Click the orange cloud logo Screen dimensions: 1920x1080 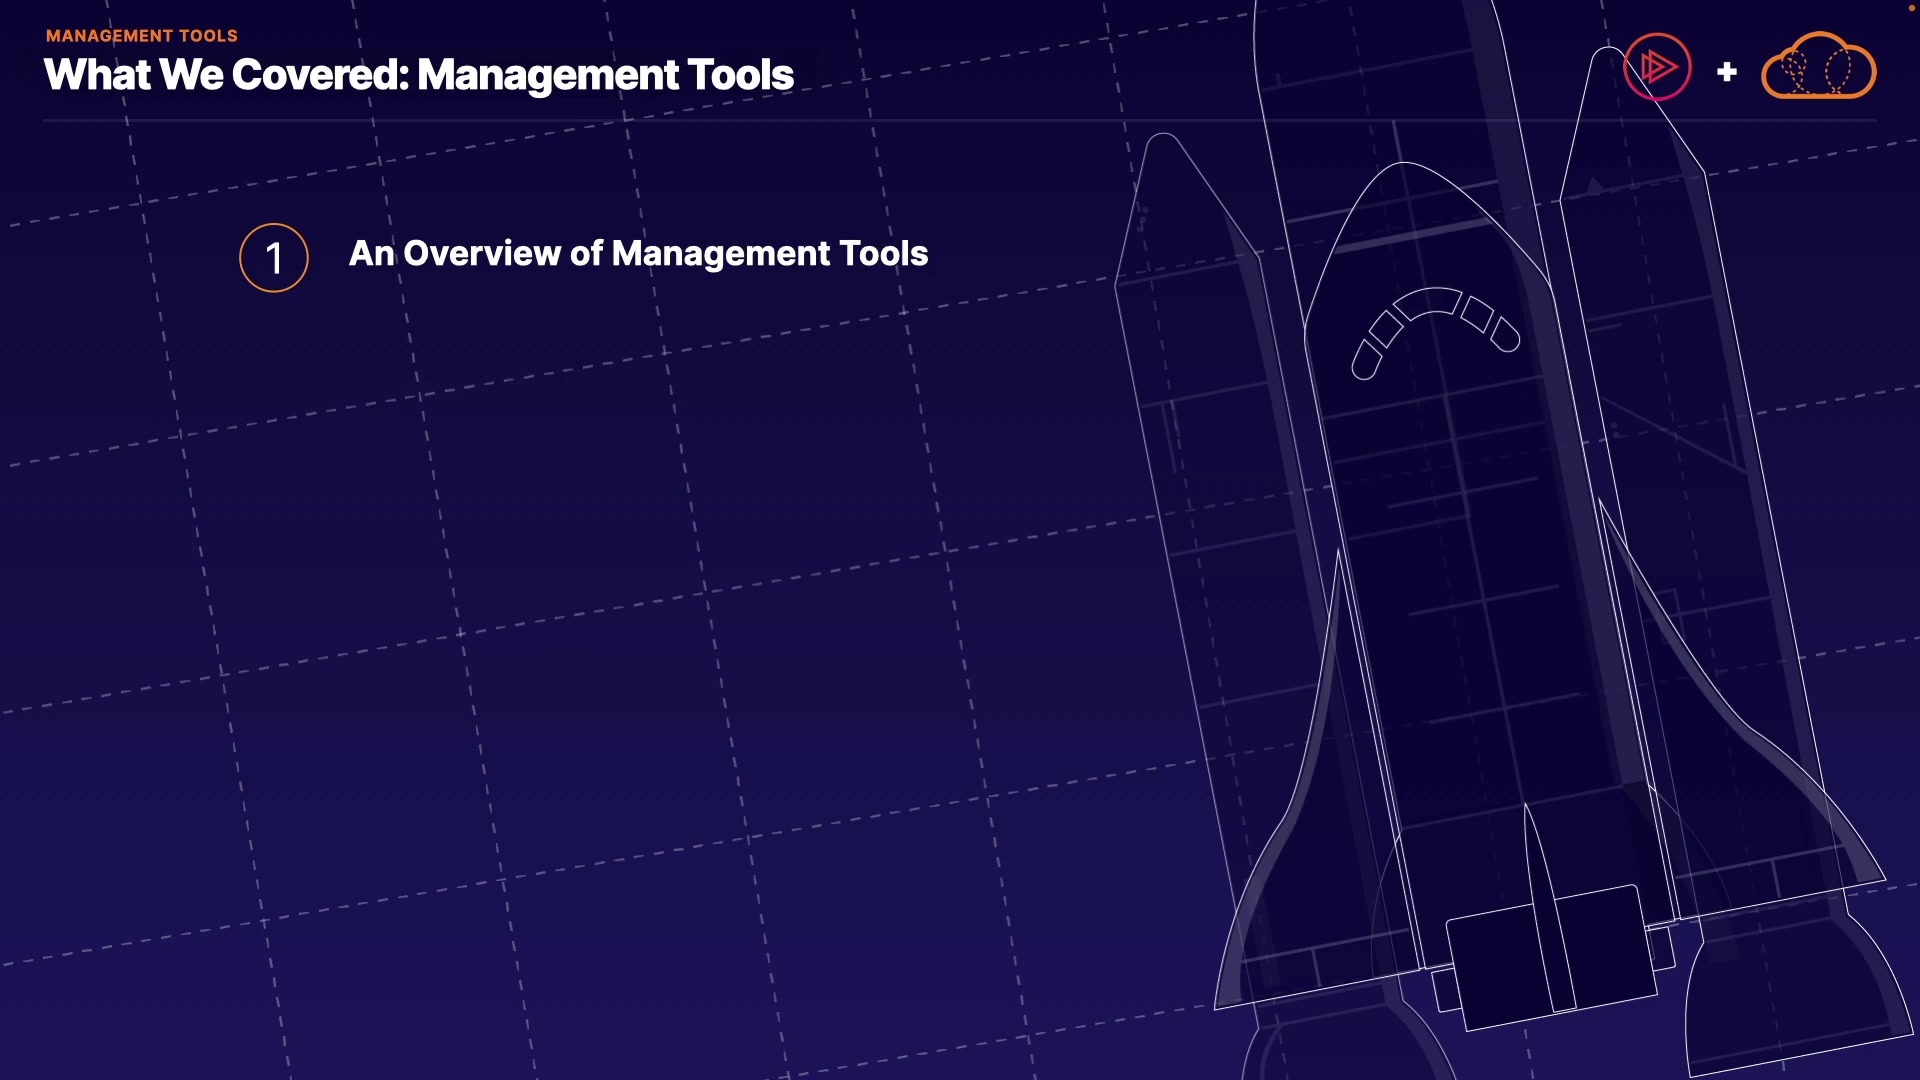tap(1818, 67)
